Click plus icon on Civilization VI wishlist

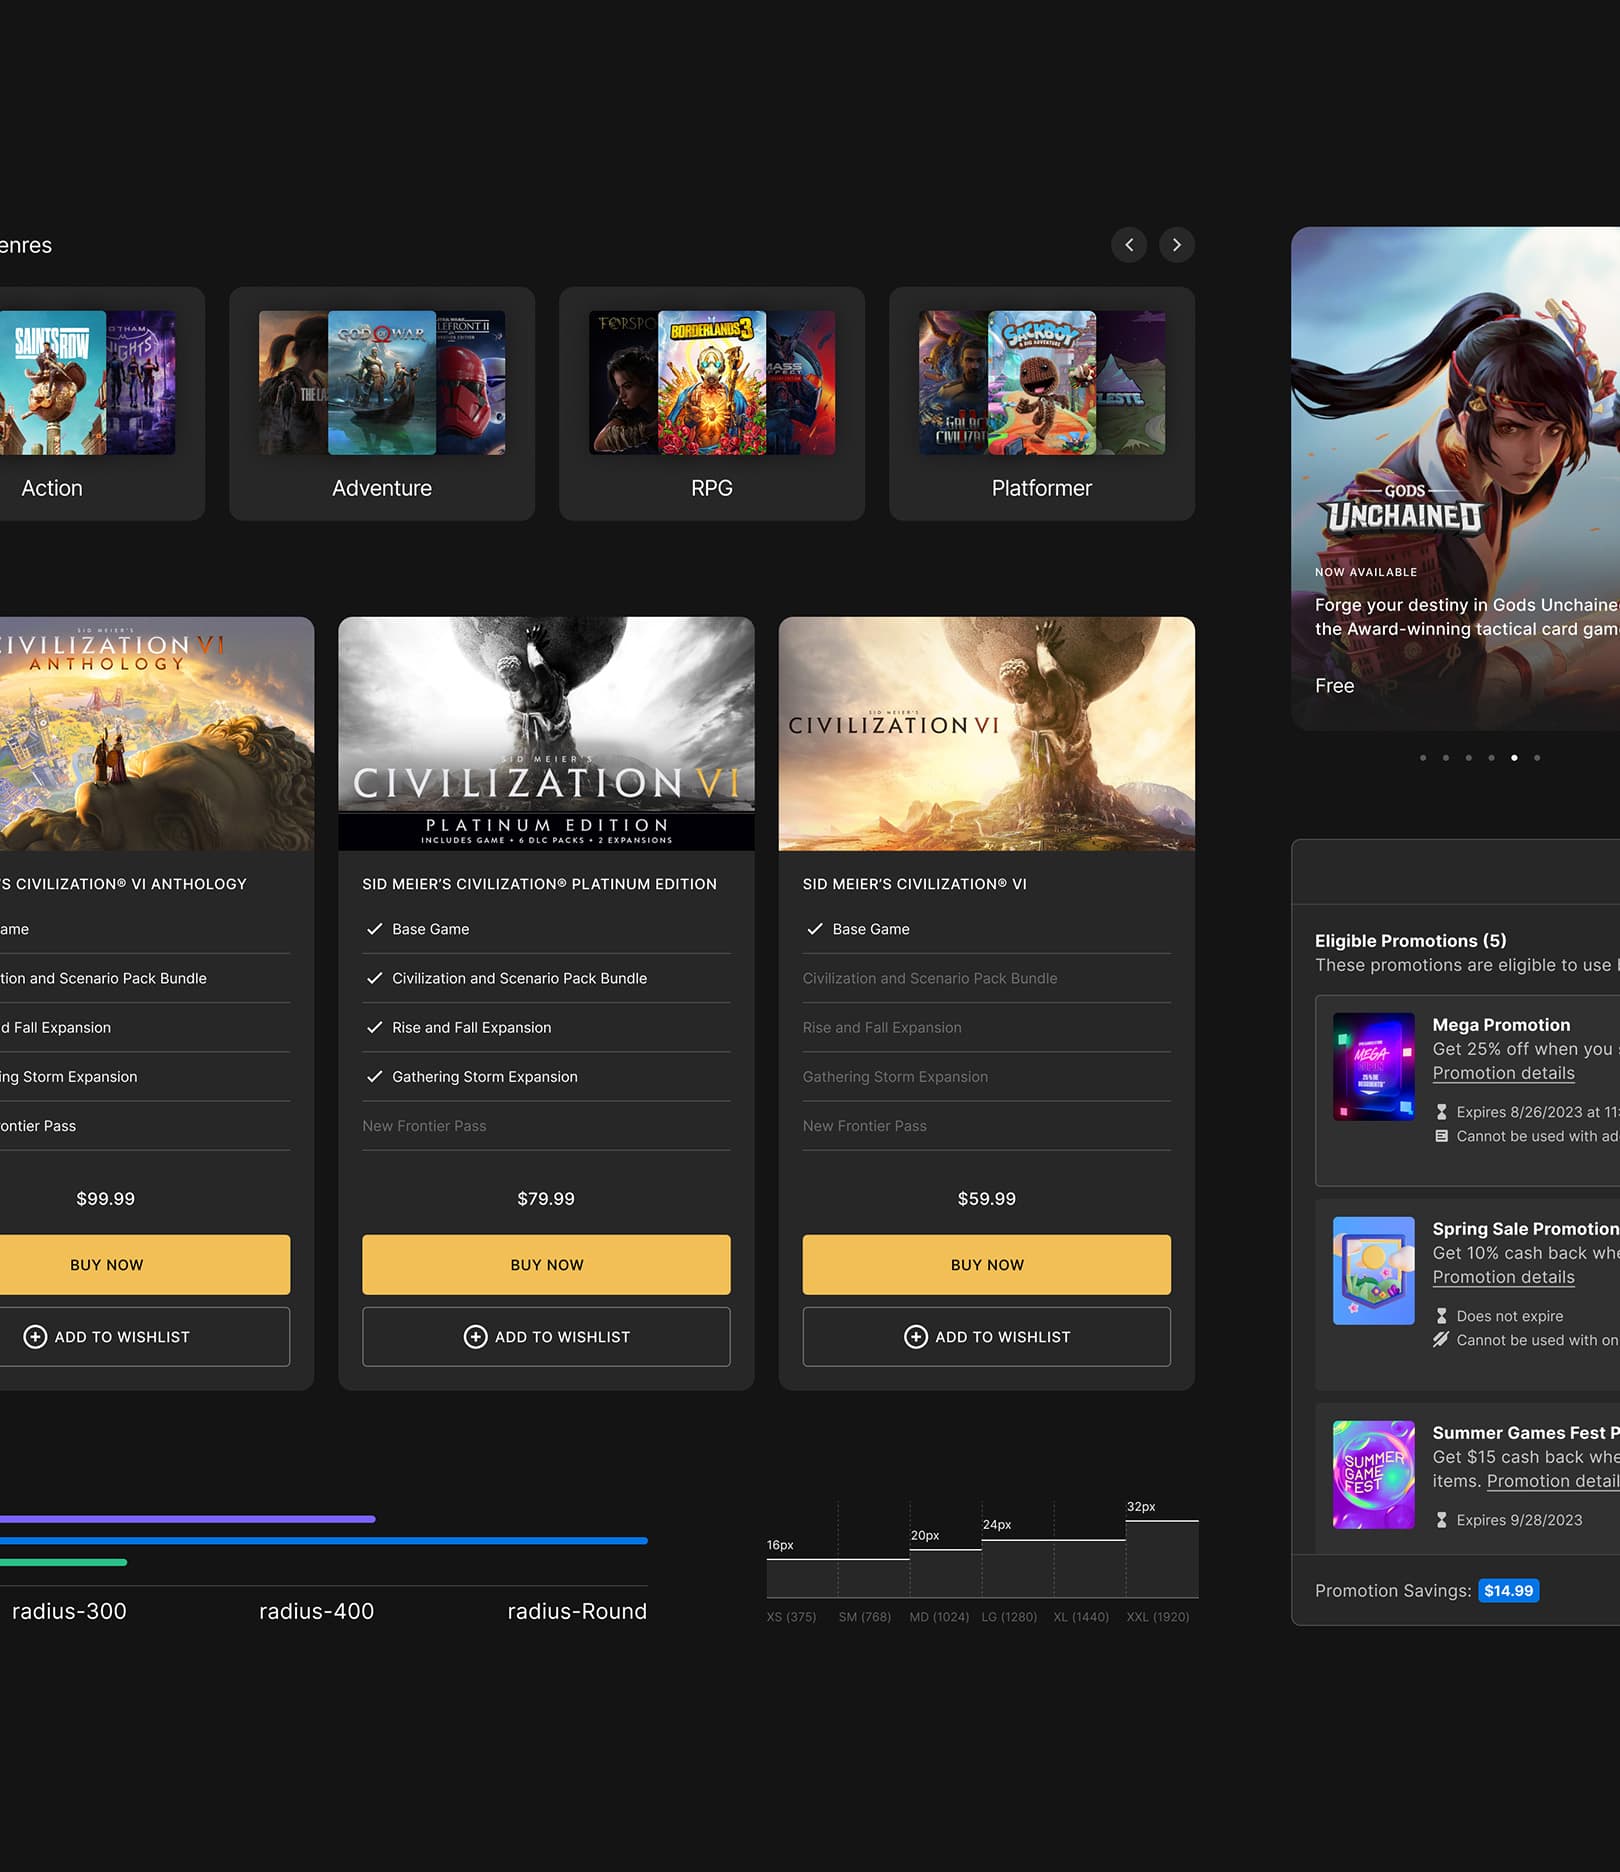coord(916,1337)
